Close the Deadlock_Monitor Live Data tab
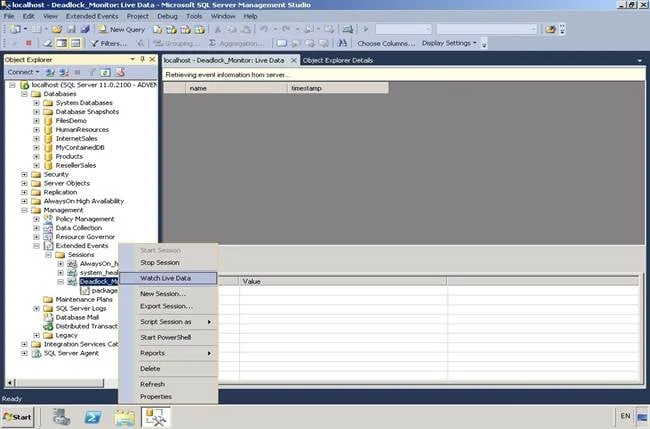The width and height of the screenshot is (650, 429). 293,60
